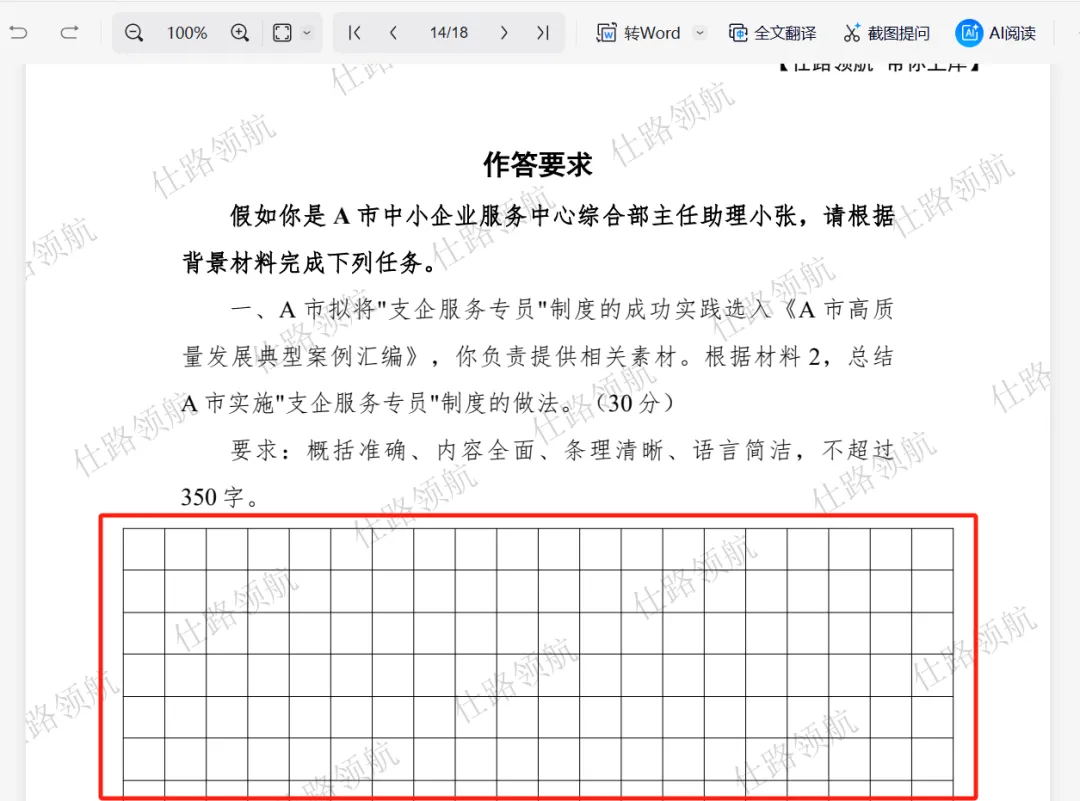The image size is (1080, 801).
Task: Click the redo arrow icon
Action: 70,32
